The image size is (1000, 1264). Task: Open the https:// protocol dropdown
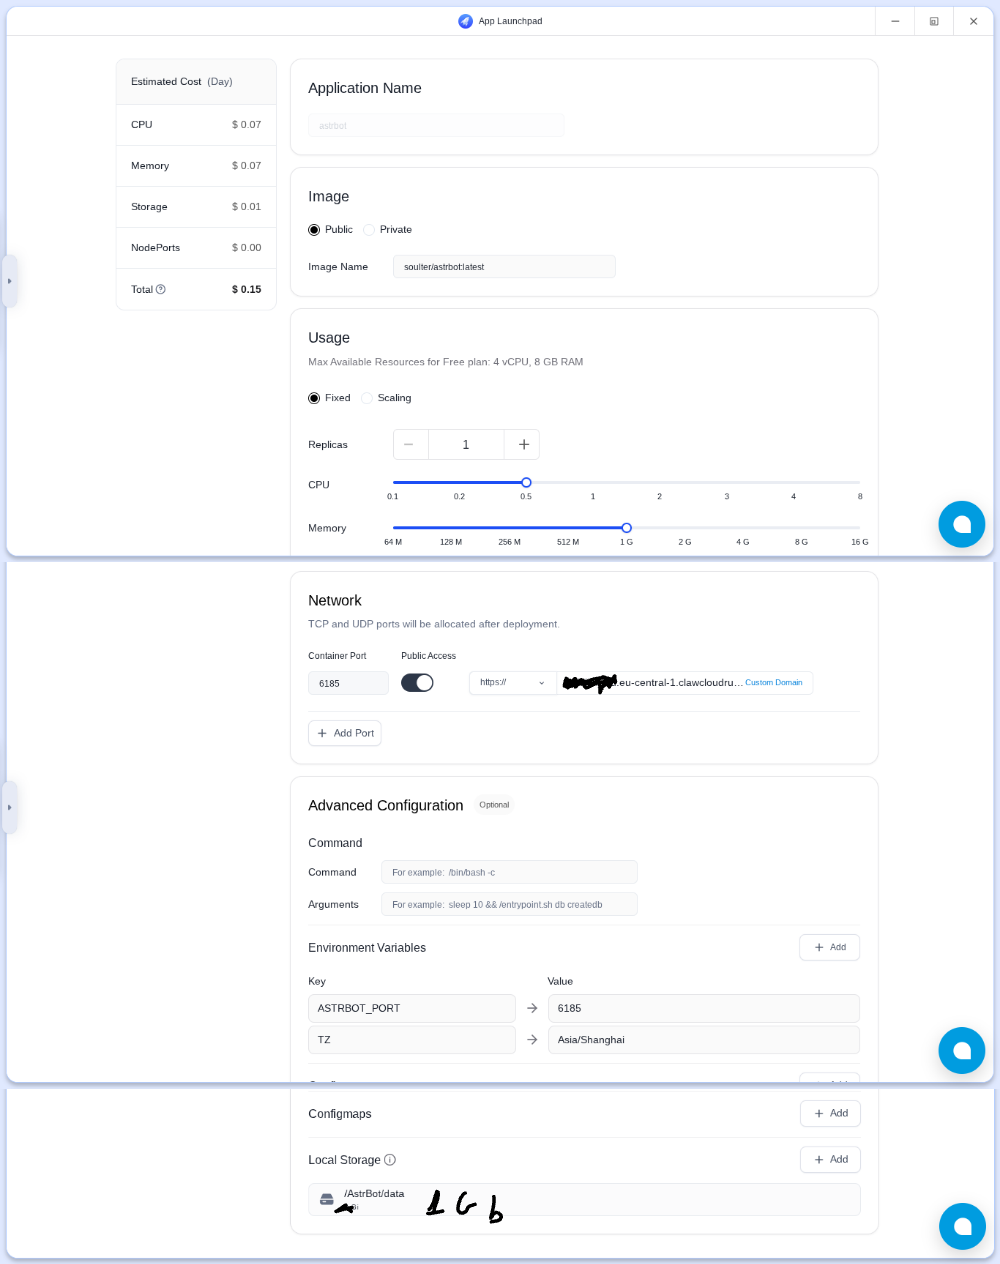pos(512,683)
